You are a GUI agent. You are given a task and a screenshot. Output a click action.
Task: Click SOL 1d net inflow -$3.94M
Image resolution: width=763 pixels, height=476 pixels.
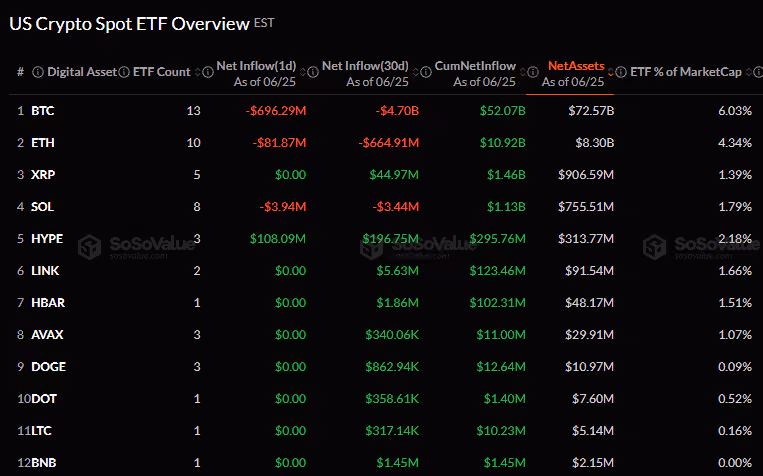coord(283,207)
